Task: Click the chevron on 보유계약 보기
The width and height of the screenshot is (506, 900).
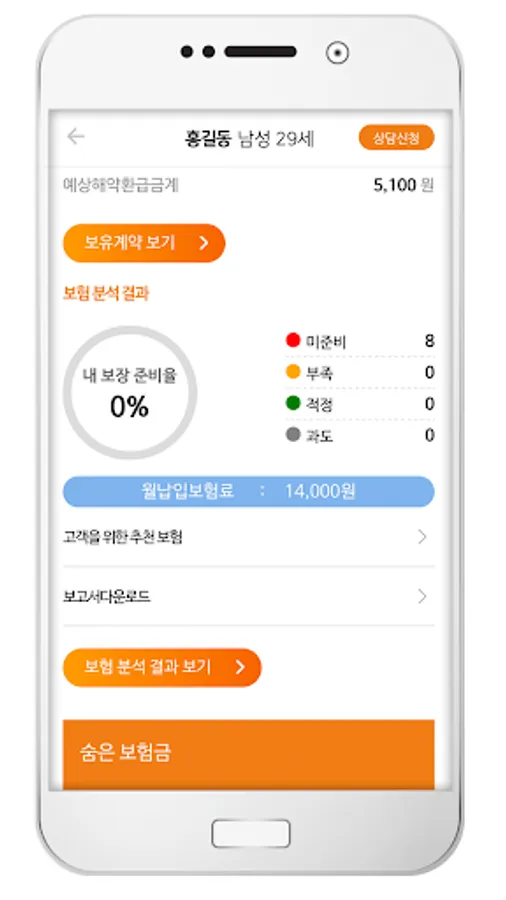Action: 204,243
